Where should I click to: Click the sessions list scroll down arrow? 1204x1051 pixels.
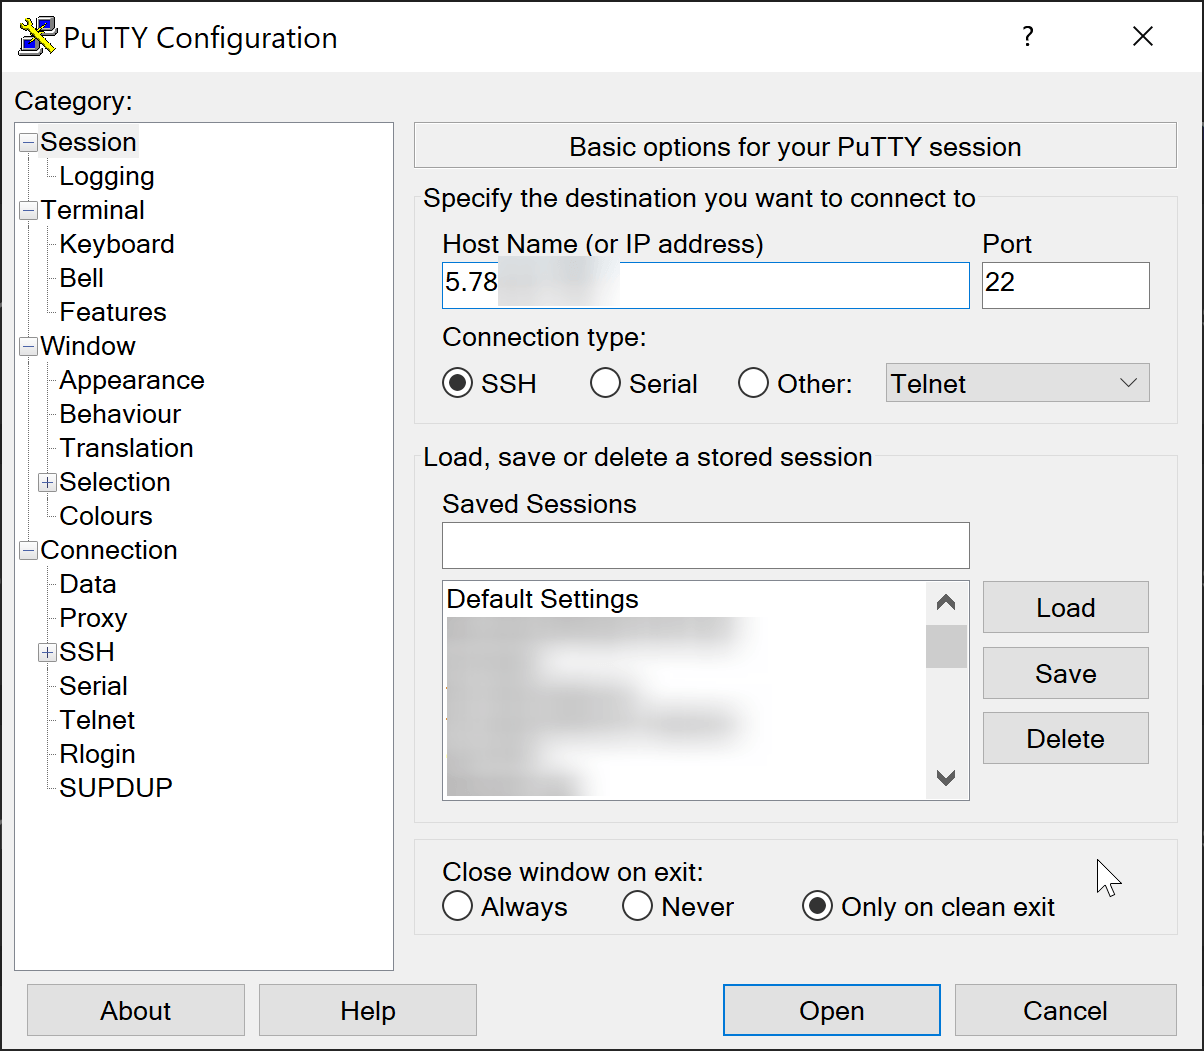(946, 777)
